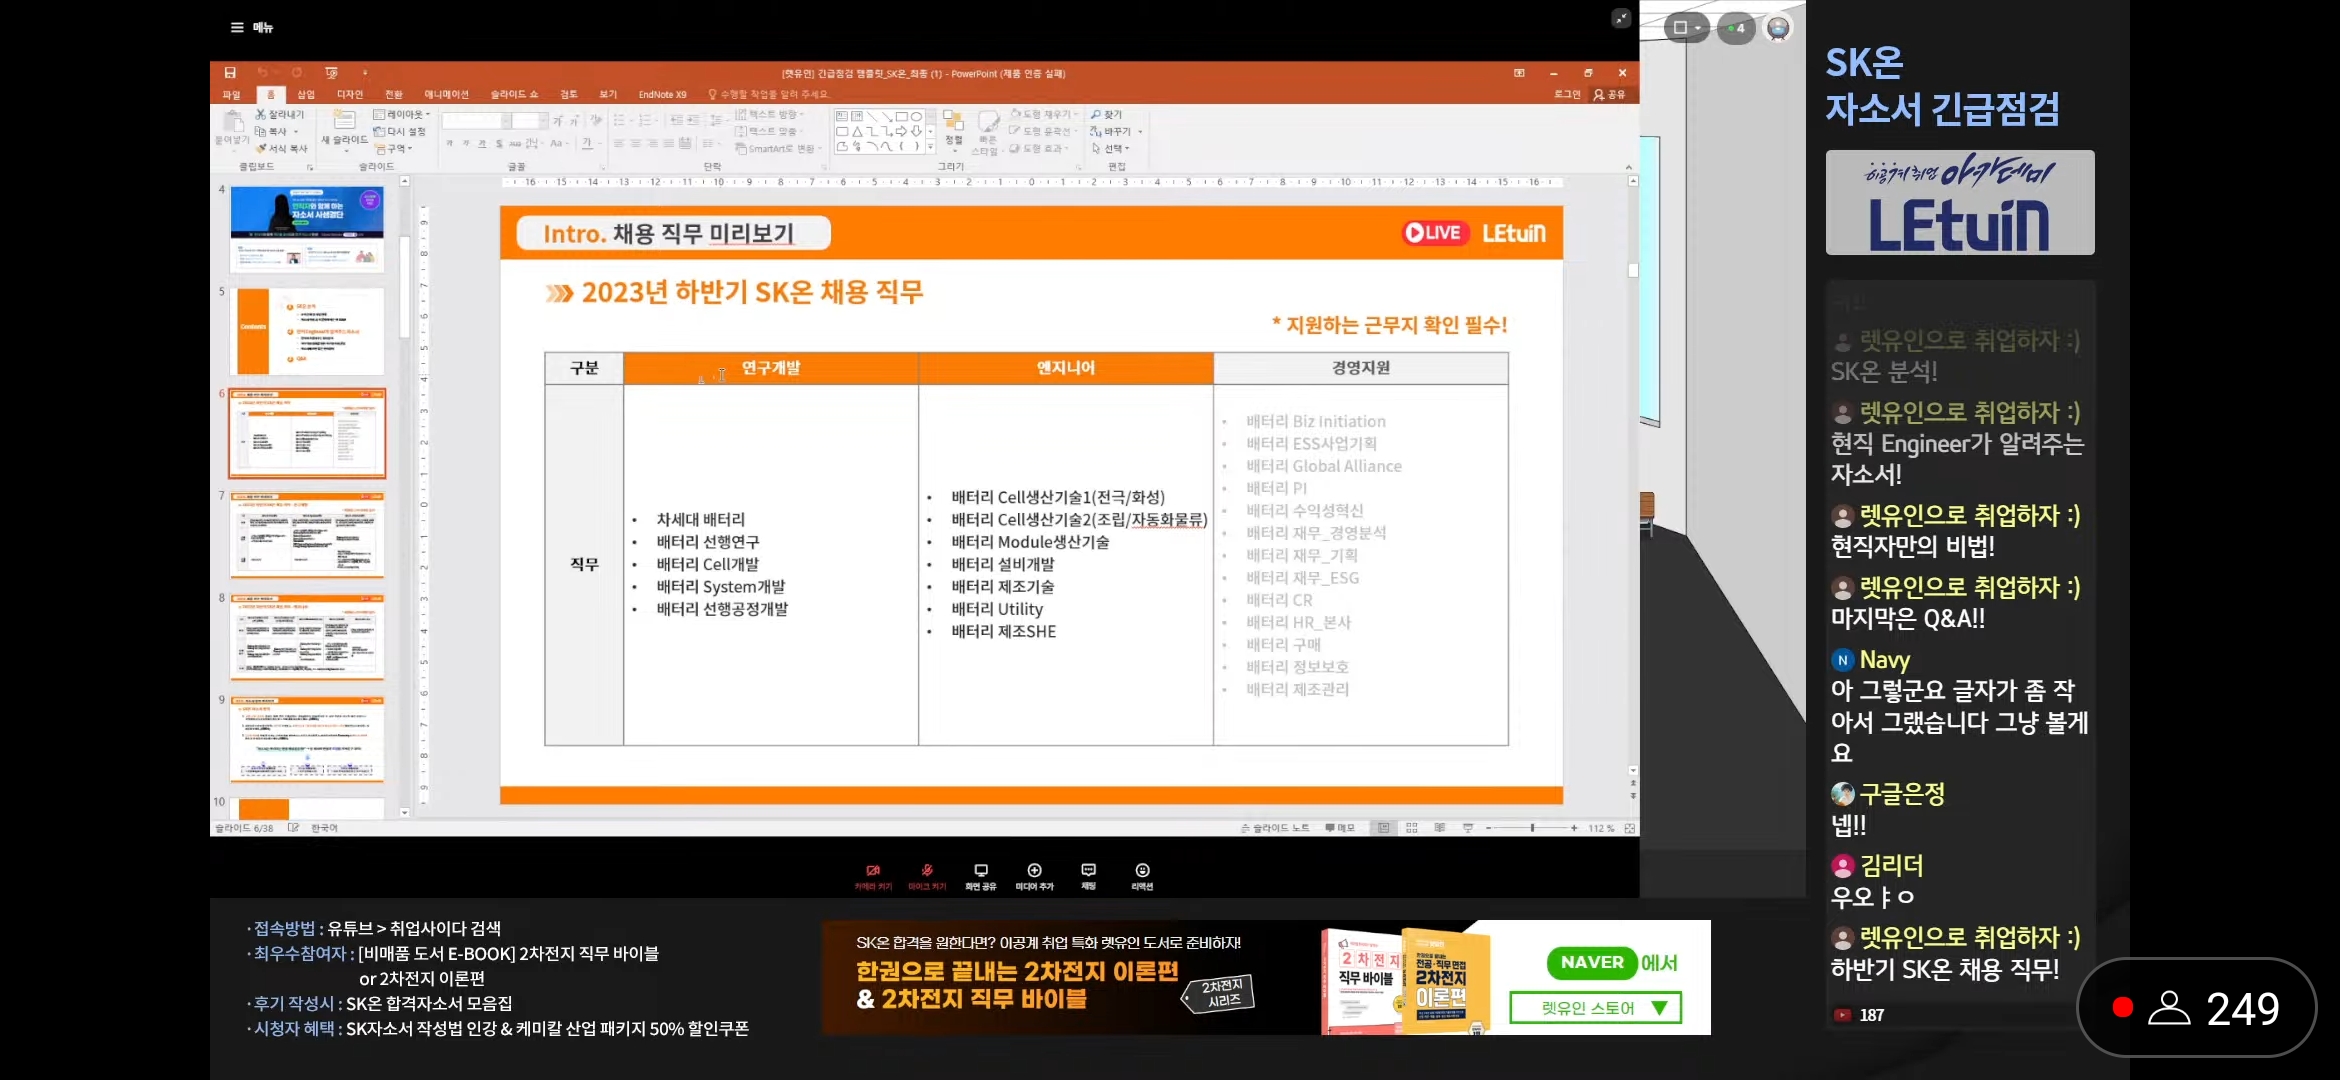Open the 파일 (File) tab
Image resolution: width=2340 pixels, height=1080 pixels.
(231, 94)
